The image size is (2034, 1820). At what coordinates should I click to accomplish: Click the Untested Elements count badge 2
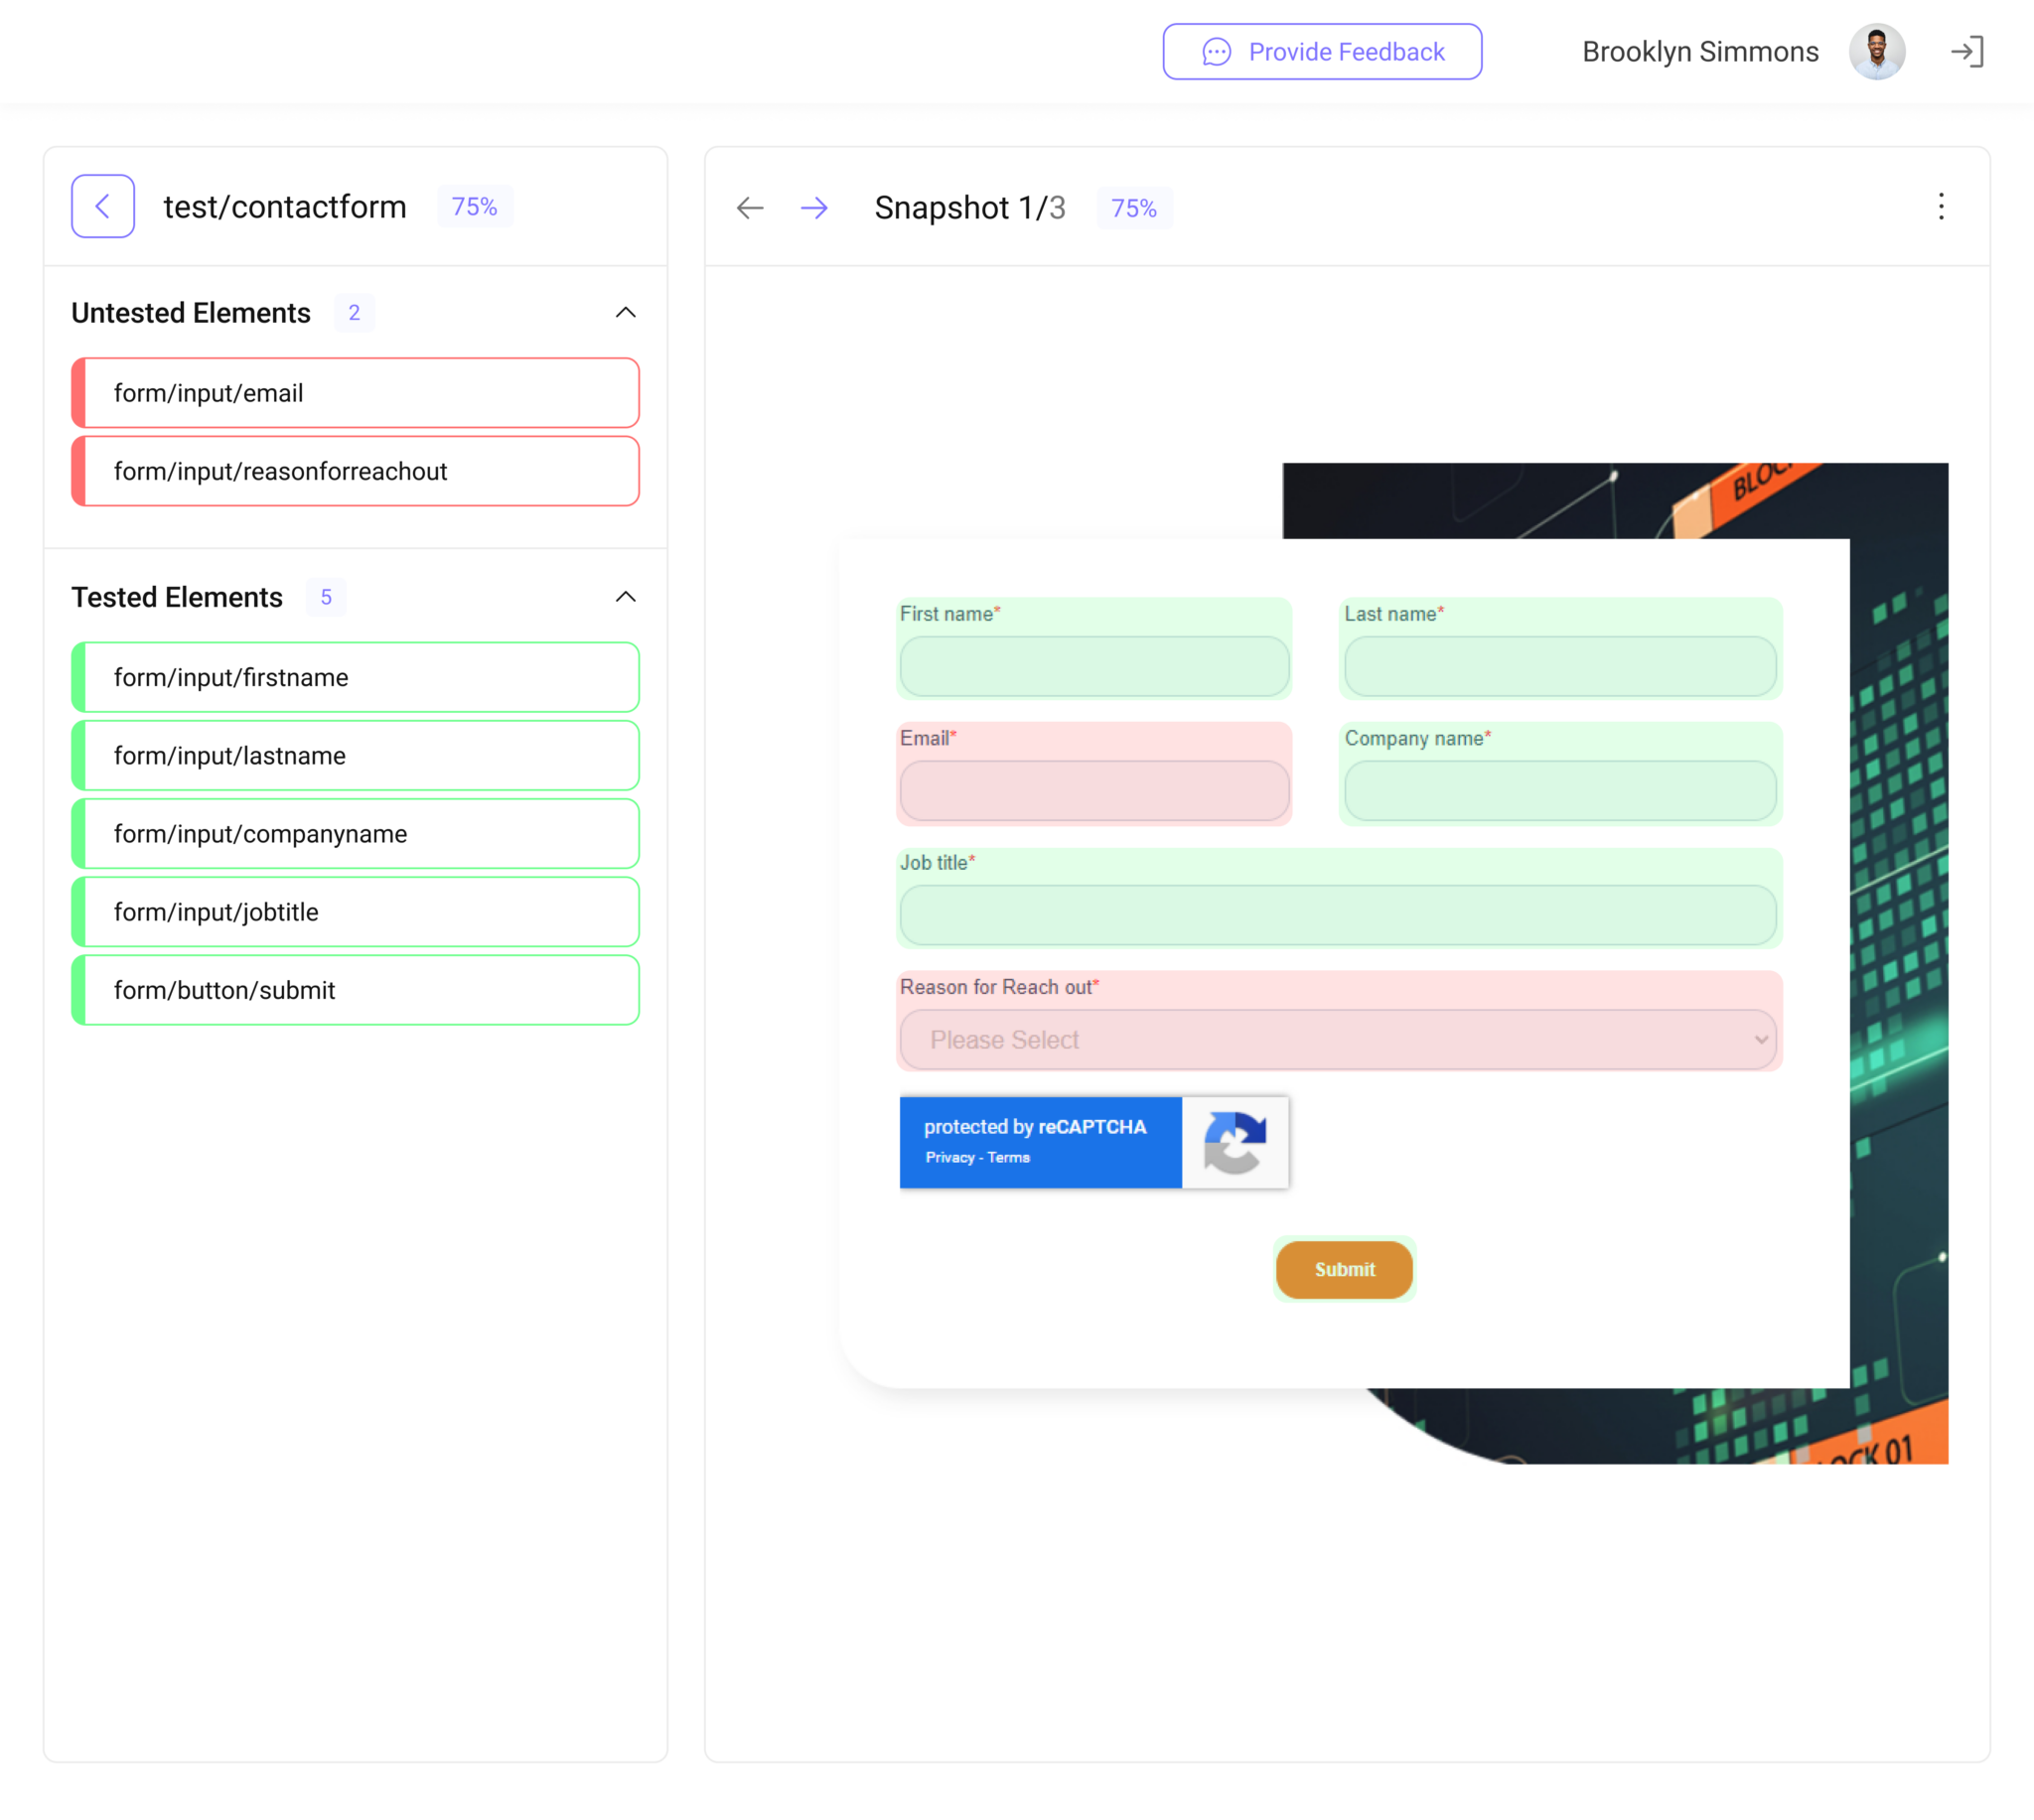(x=354, y=313)
